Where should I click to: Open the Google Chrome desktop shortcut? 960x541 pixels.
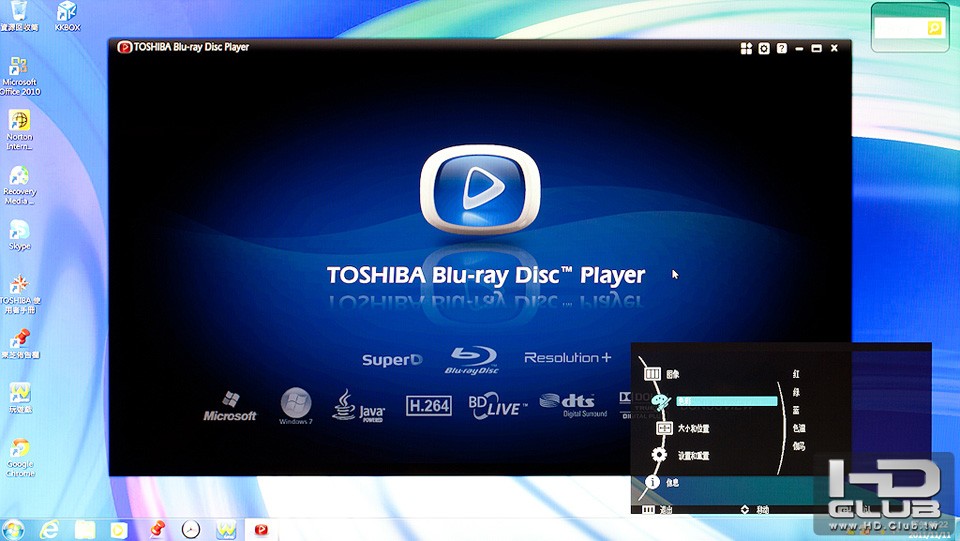point(19,458)
